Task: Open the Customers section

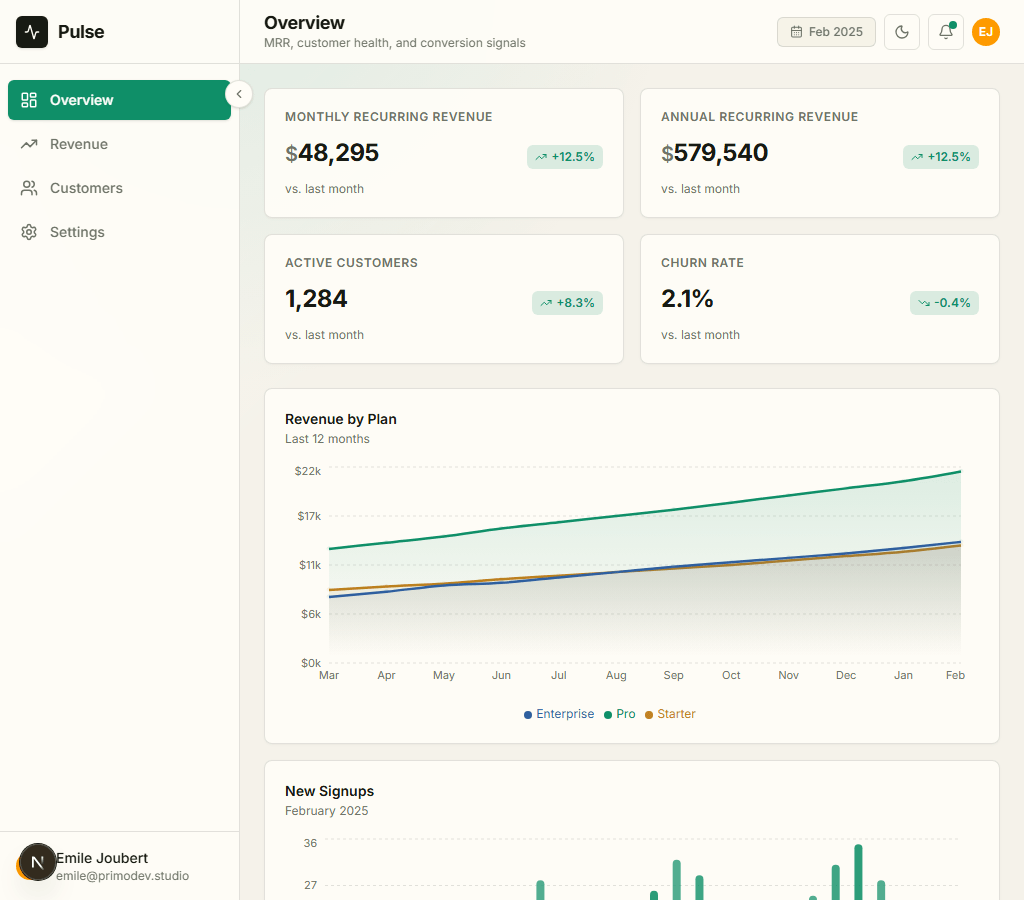Action: click(x=119, y=188)
